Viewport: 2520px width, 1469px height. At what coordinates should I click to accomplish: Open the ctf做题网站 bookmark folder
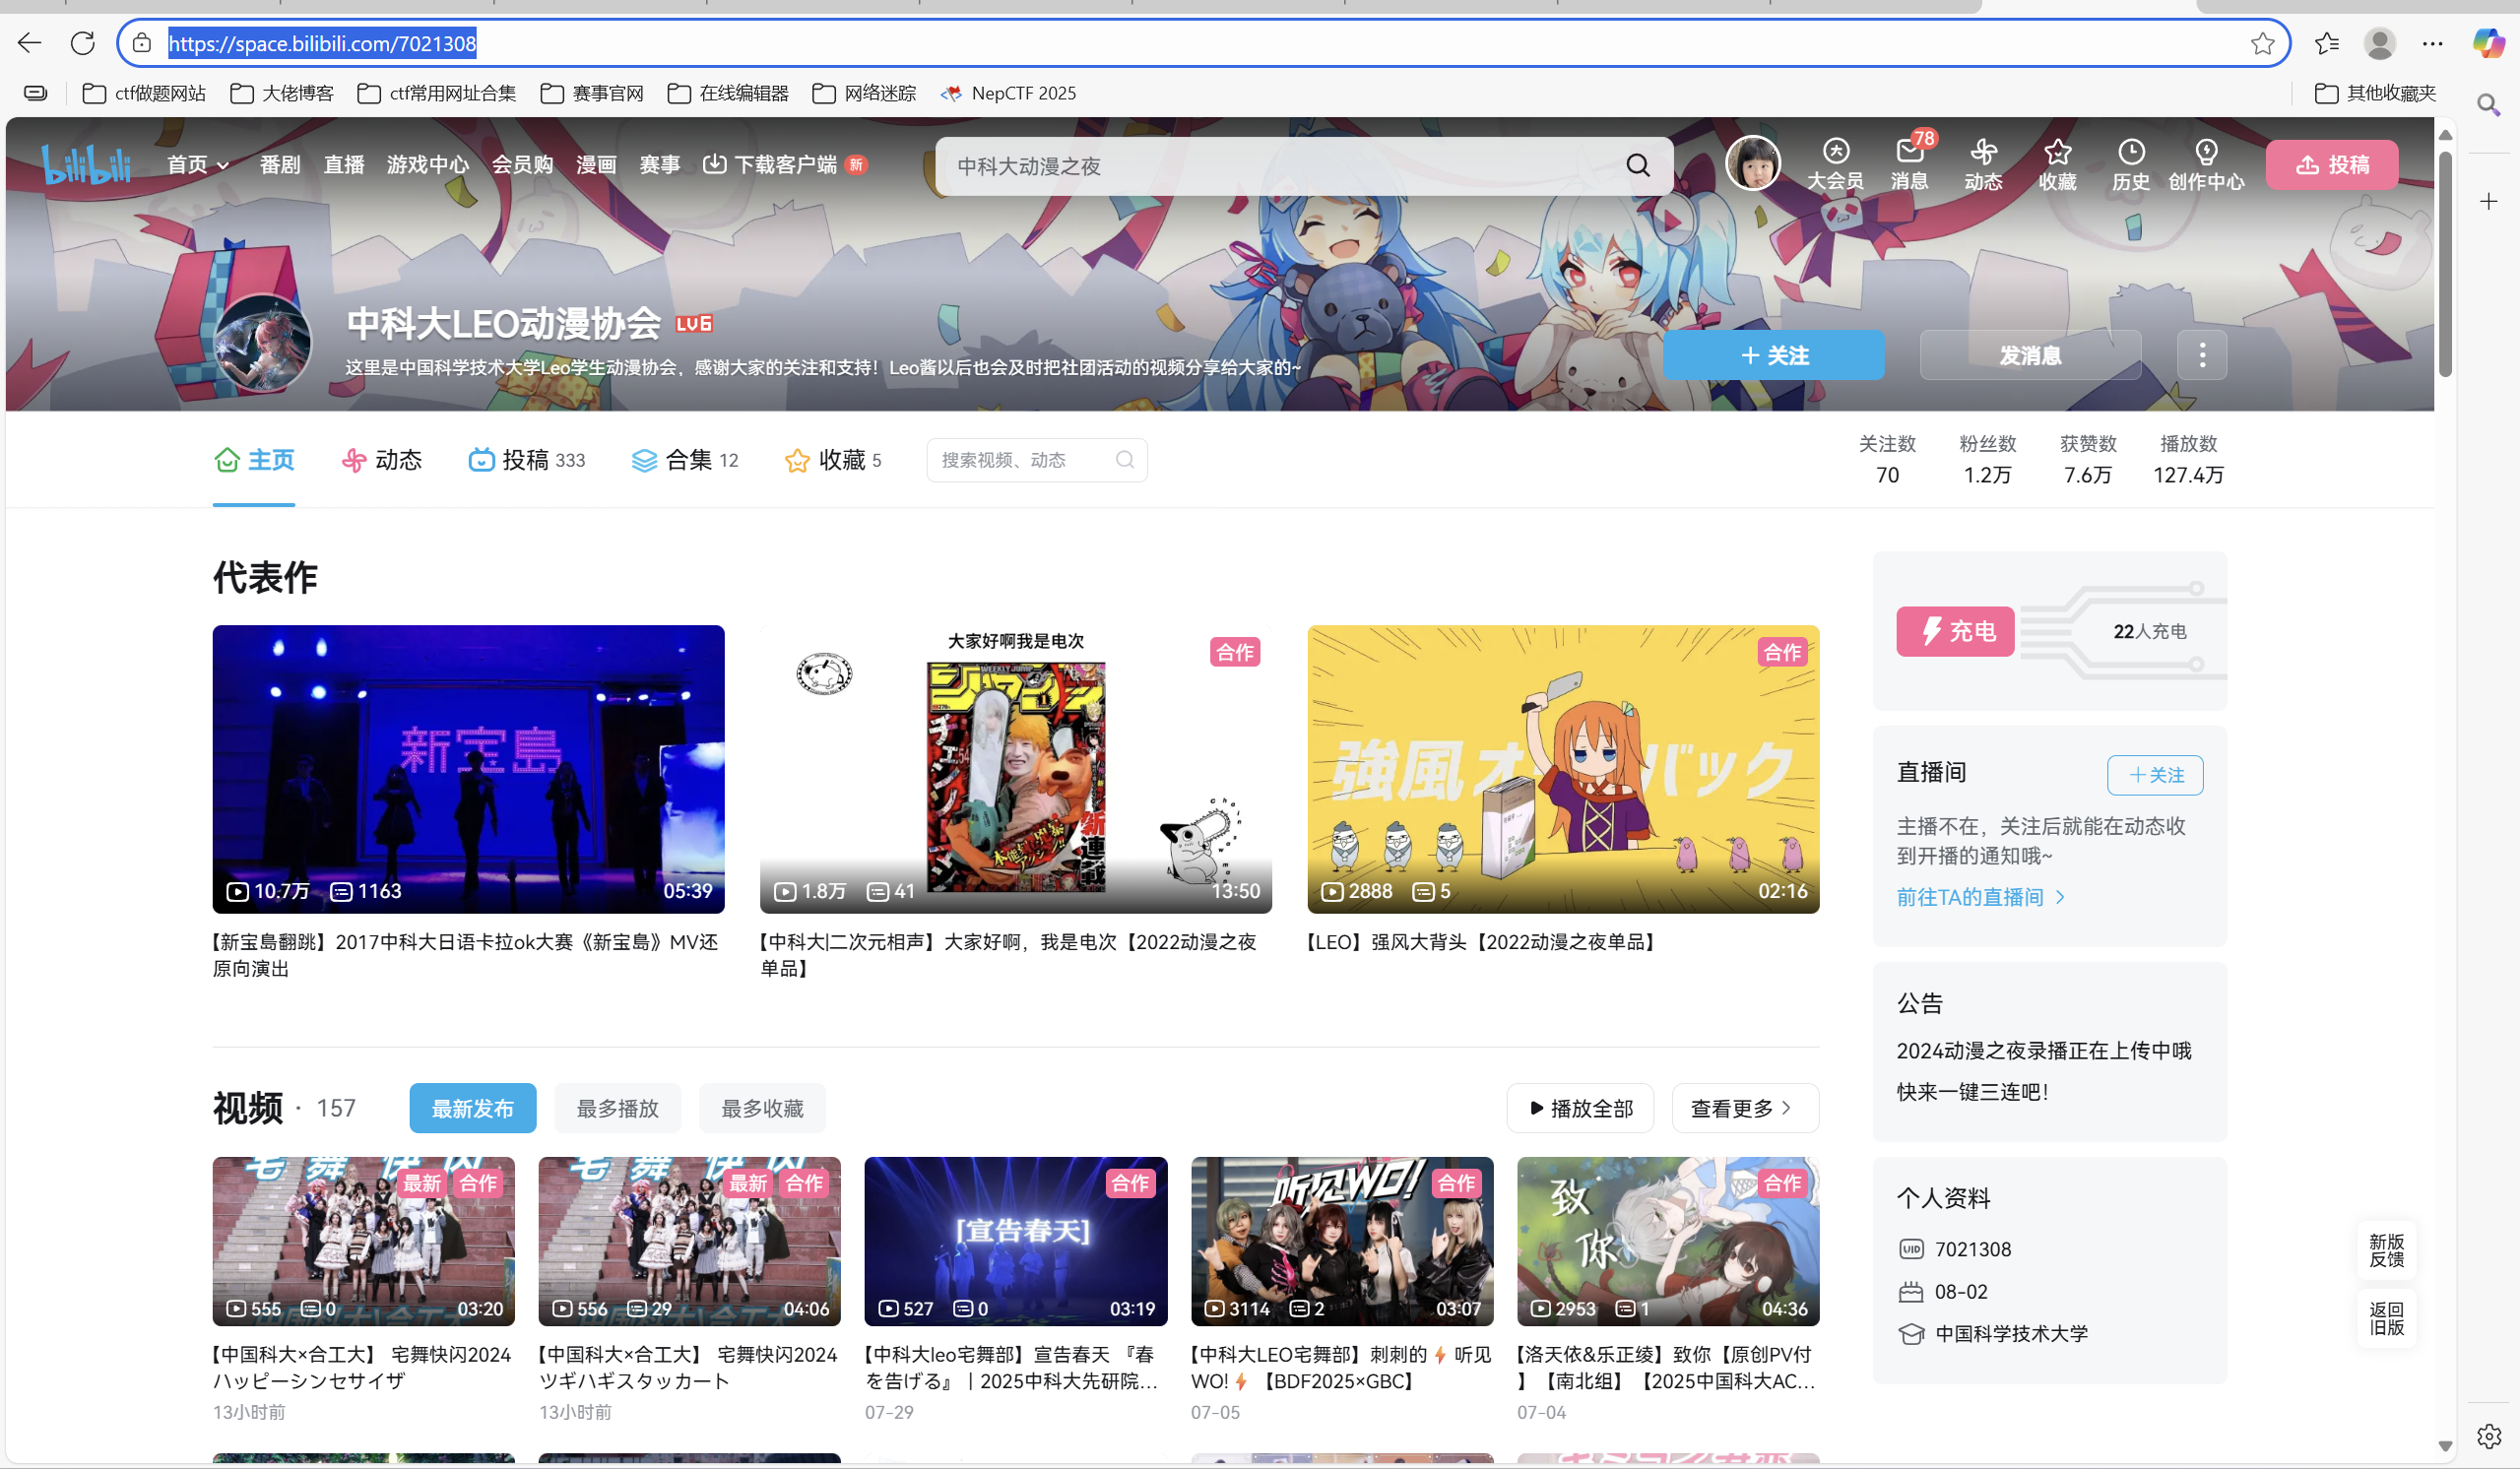tap(144, 93)
